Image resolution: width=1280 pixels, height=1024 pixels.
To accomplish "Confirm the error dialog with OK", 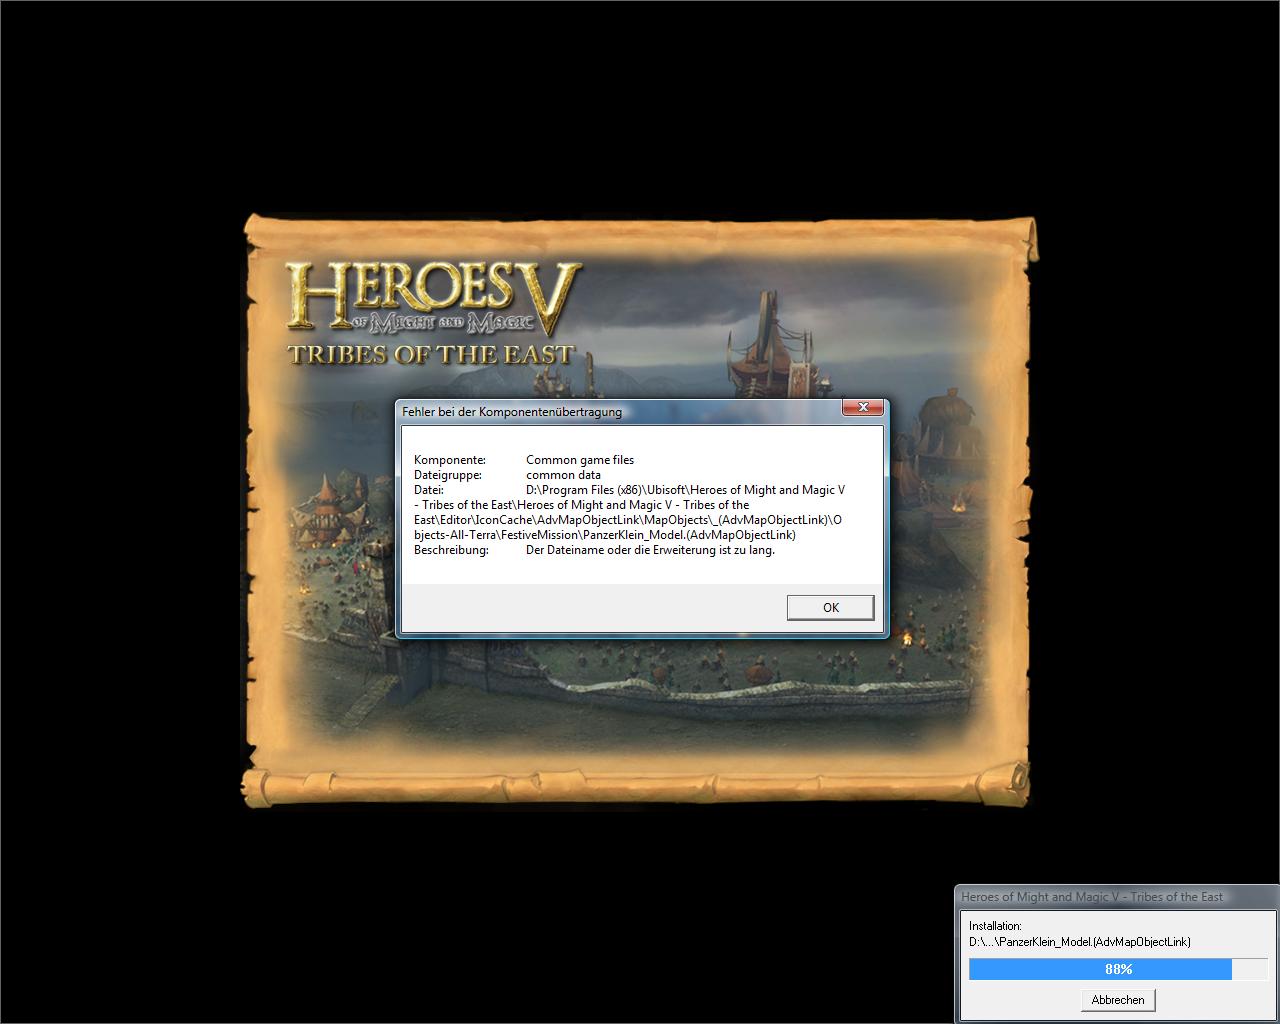I will click(830, 608).
